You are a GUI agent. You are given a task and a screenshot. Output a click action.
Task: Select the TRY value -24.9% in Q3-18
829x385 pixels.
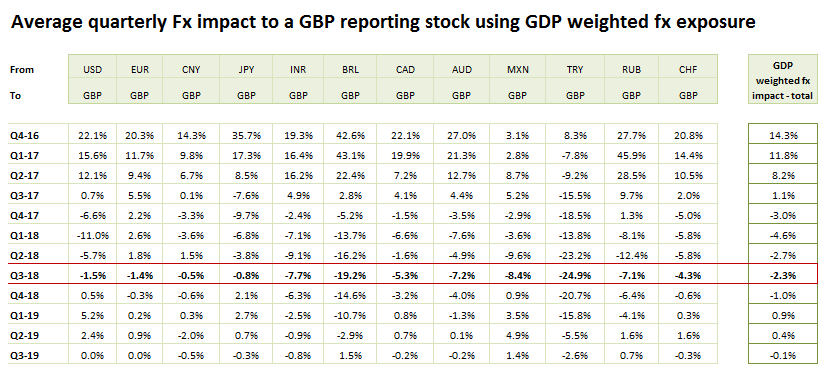pos(575,274)
